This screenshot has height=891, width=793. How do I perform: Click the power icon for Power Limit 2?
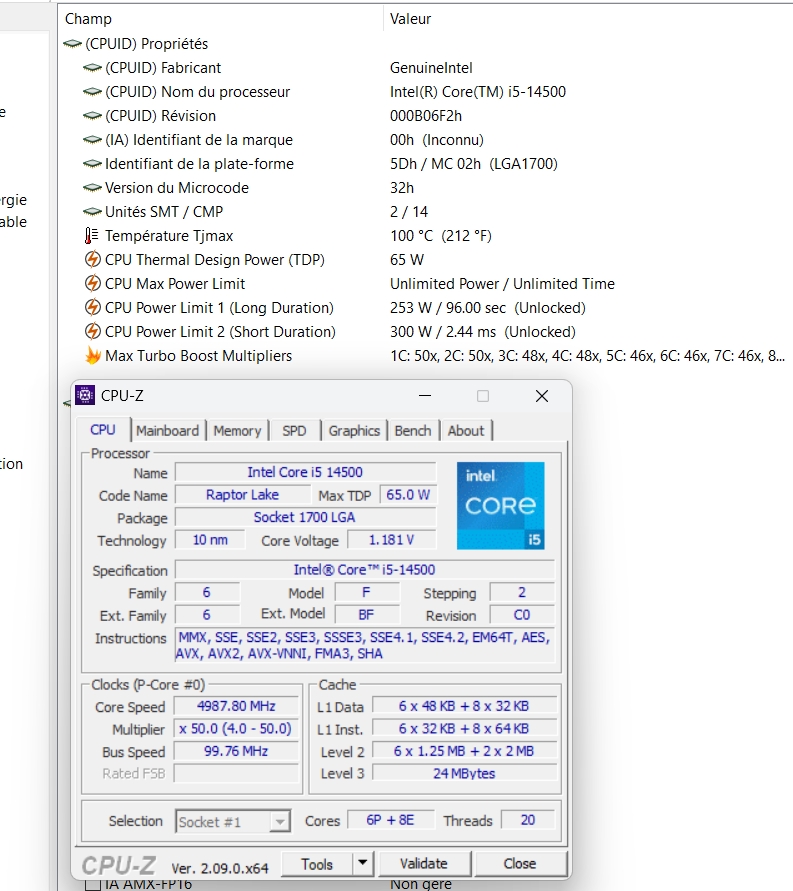92,331
